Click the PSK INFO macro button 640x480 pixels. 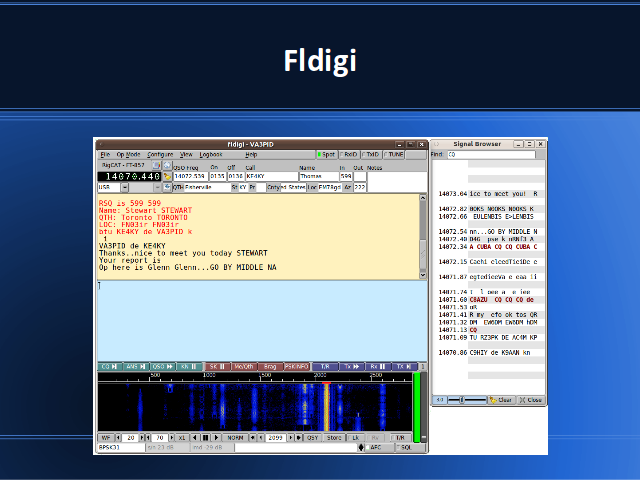click(x=297, y=367)
